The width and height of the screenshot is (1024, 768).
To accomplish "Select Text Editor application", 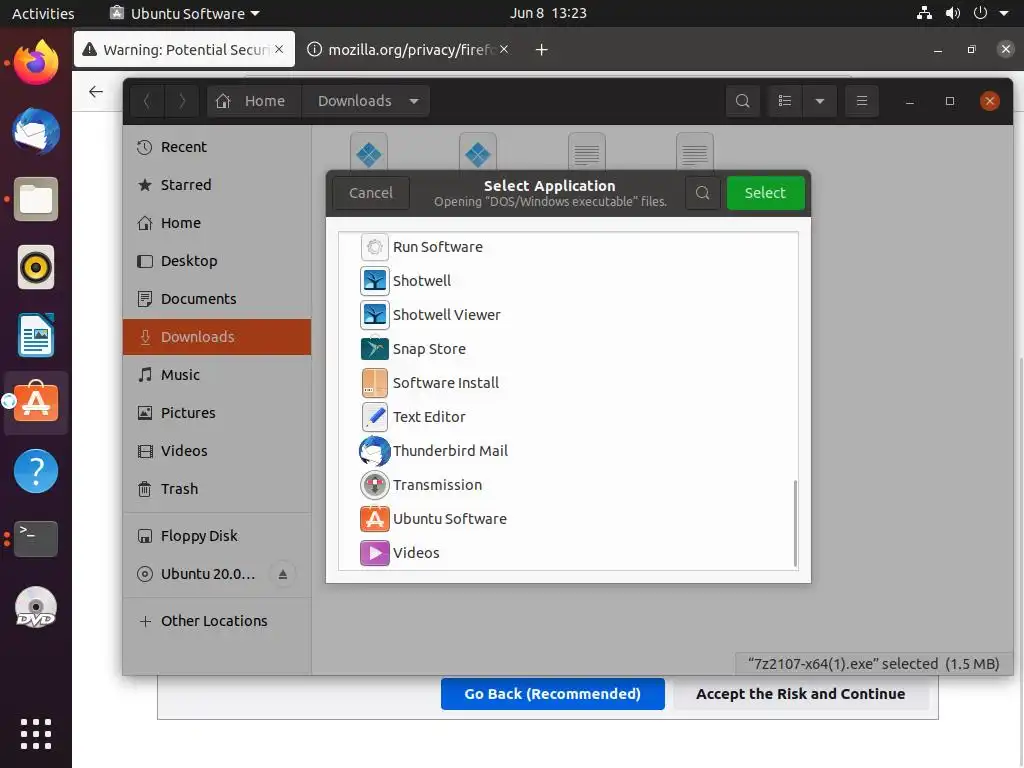I will click(x=568, y=417).
